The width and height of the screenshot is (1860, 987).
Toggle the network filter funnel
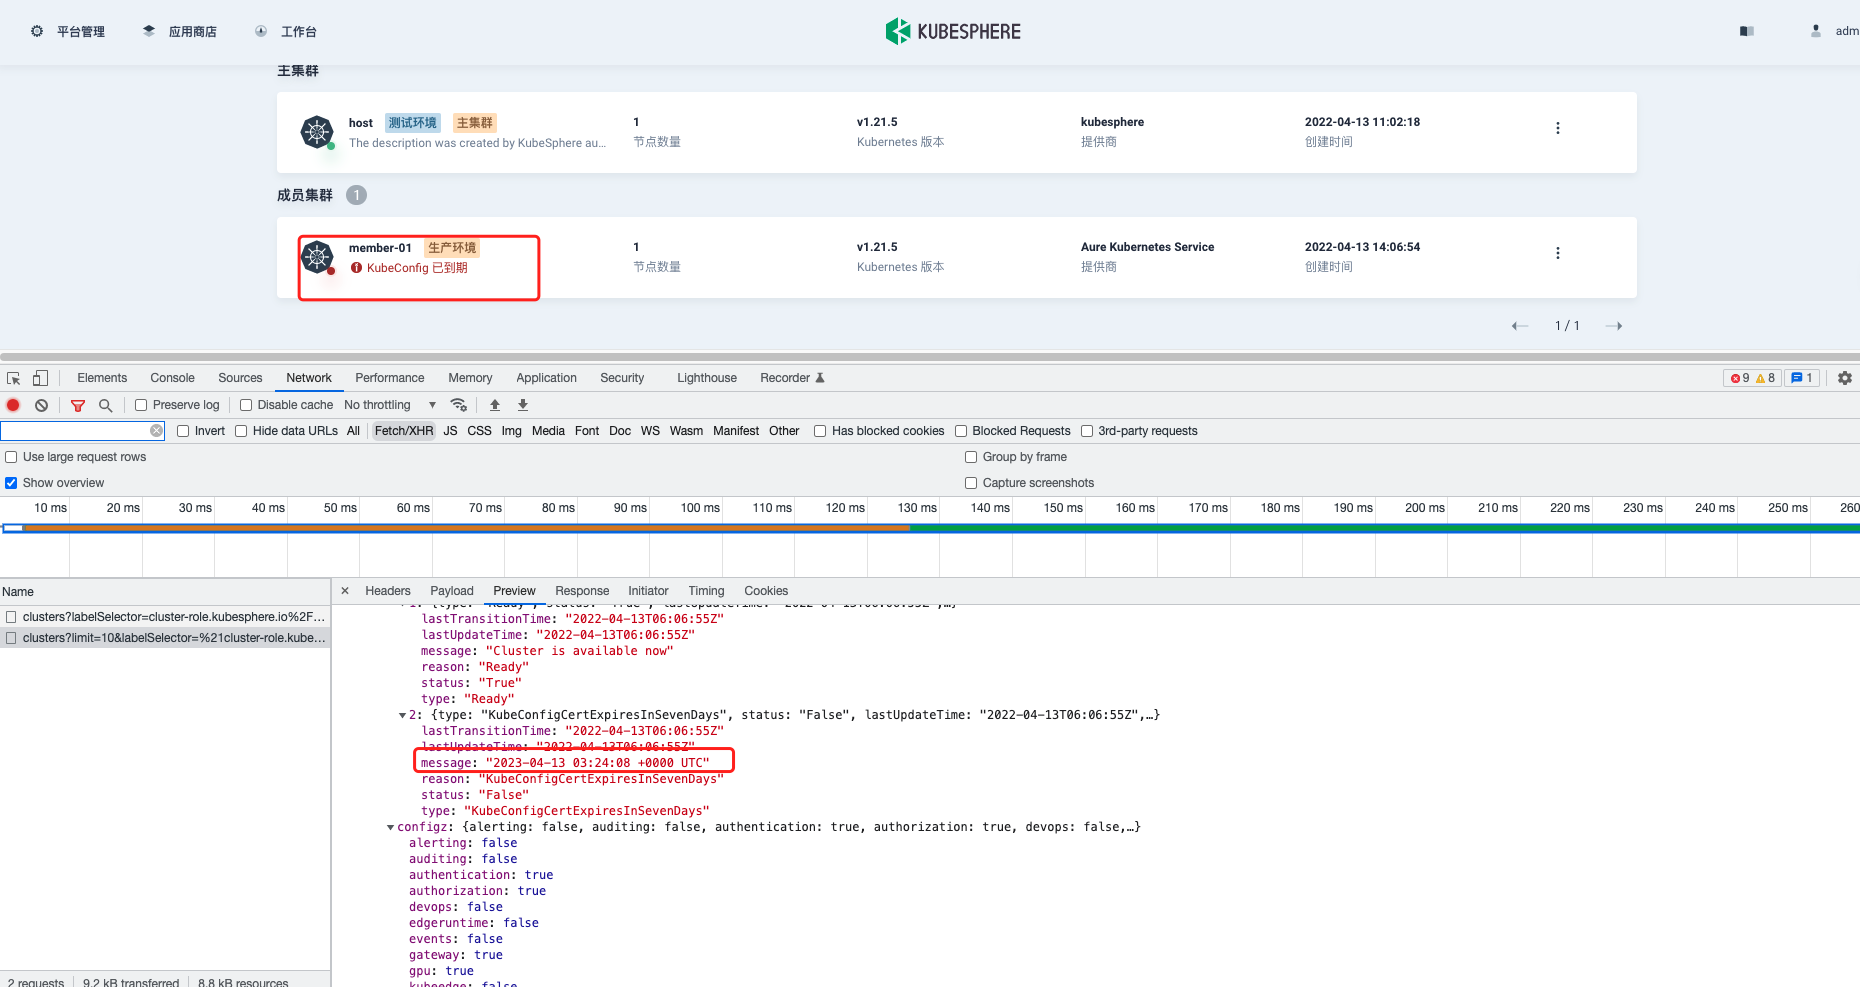tap(78, 405)
